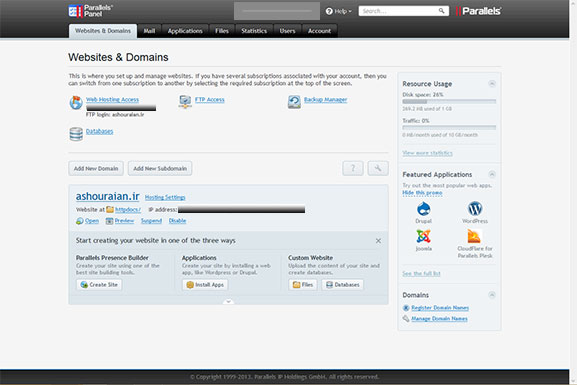Open the subscription selector at top
This screenshot has height=385, width=577.
point(277,11)
